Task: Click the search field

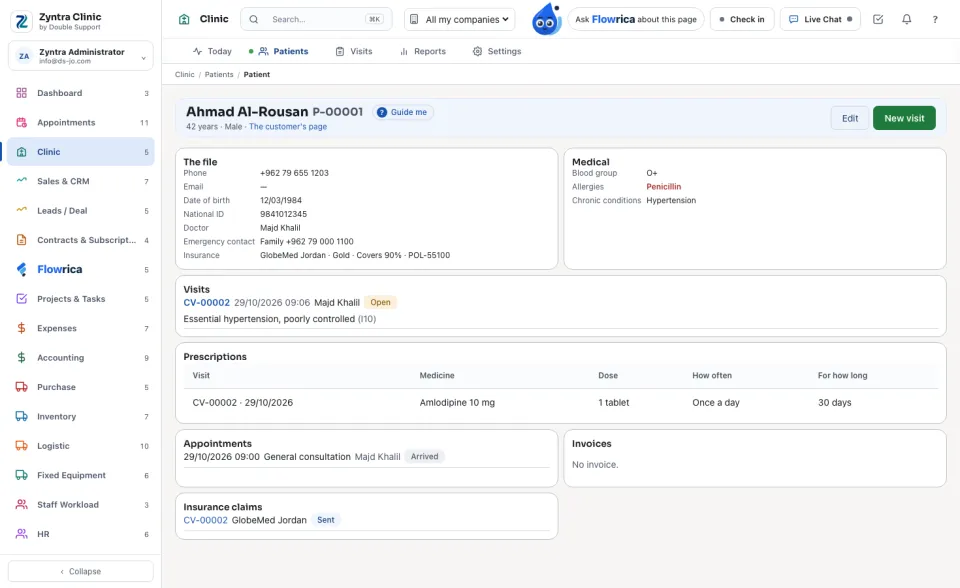Action: [x=318, y=20]
